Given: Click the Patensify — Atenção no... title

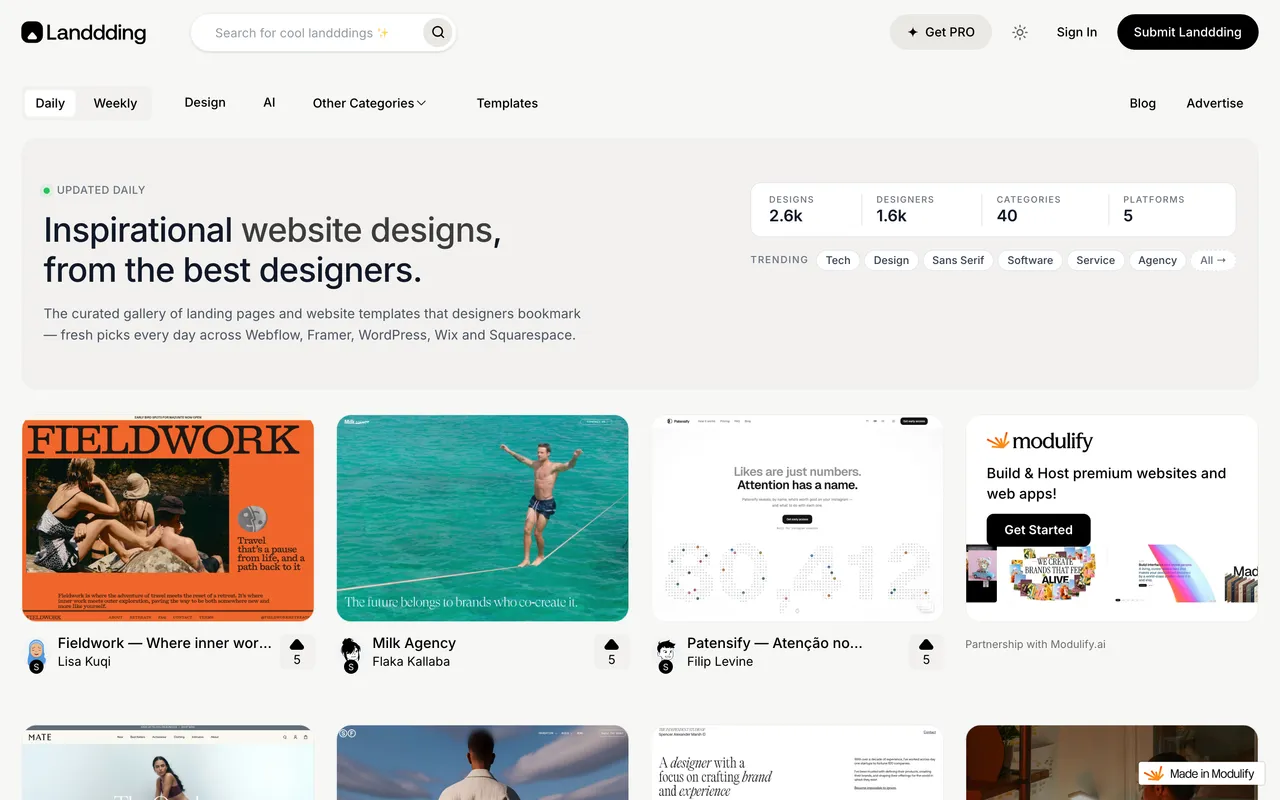Looking at the screenshot, I should 774,643.
